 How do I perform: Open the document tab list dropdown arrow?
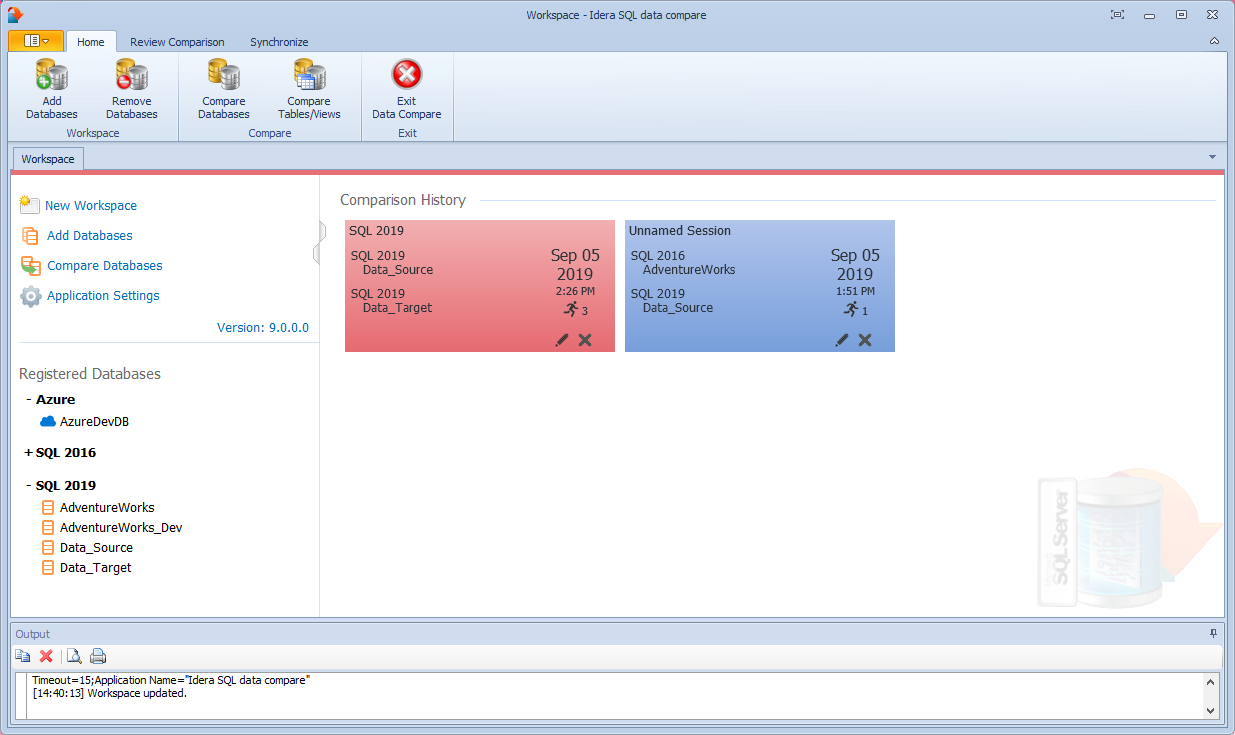[1212, 157]
